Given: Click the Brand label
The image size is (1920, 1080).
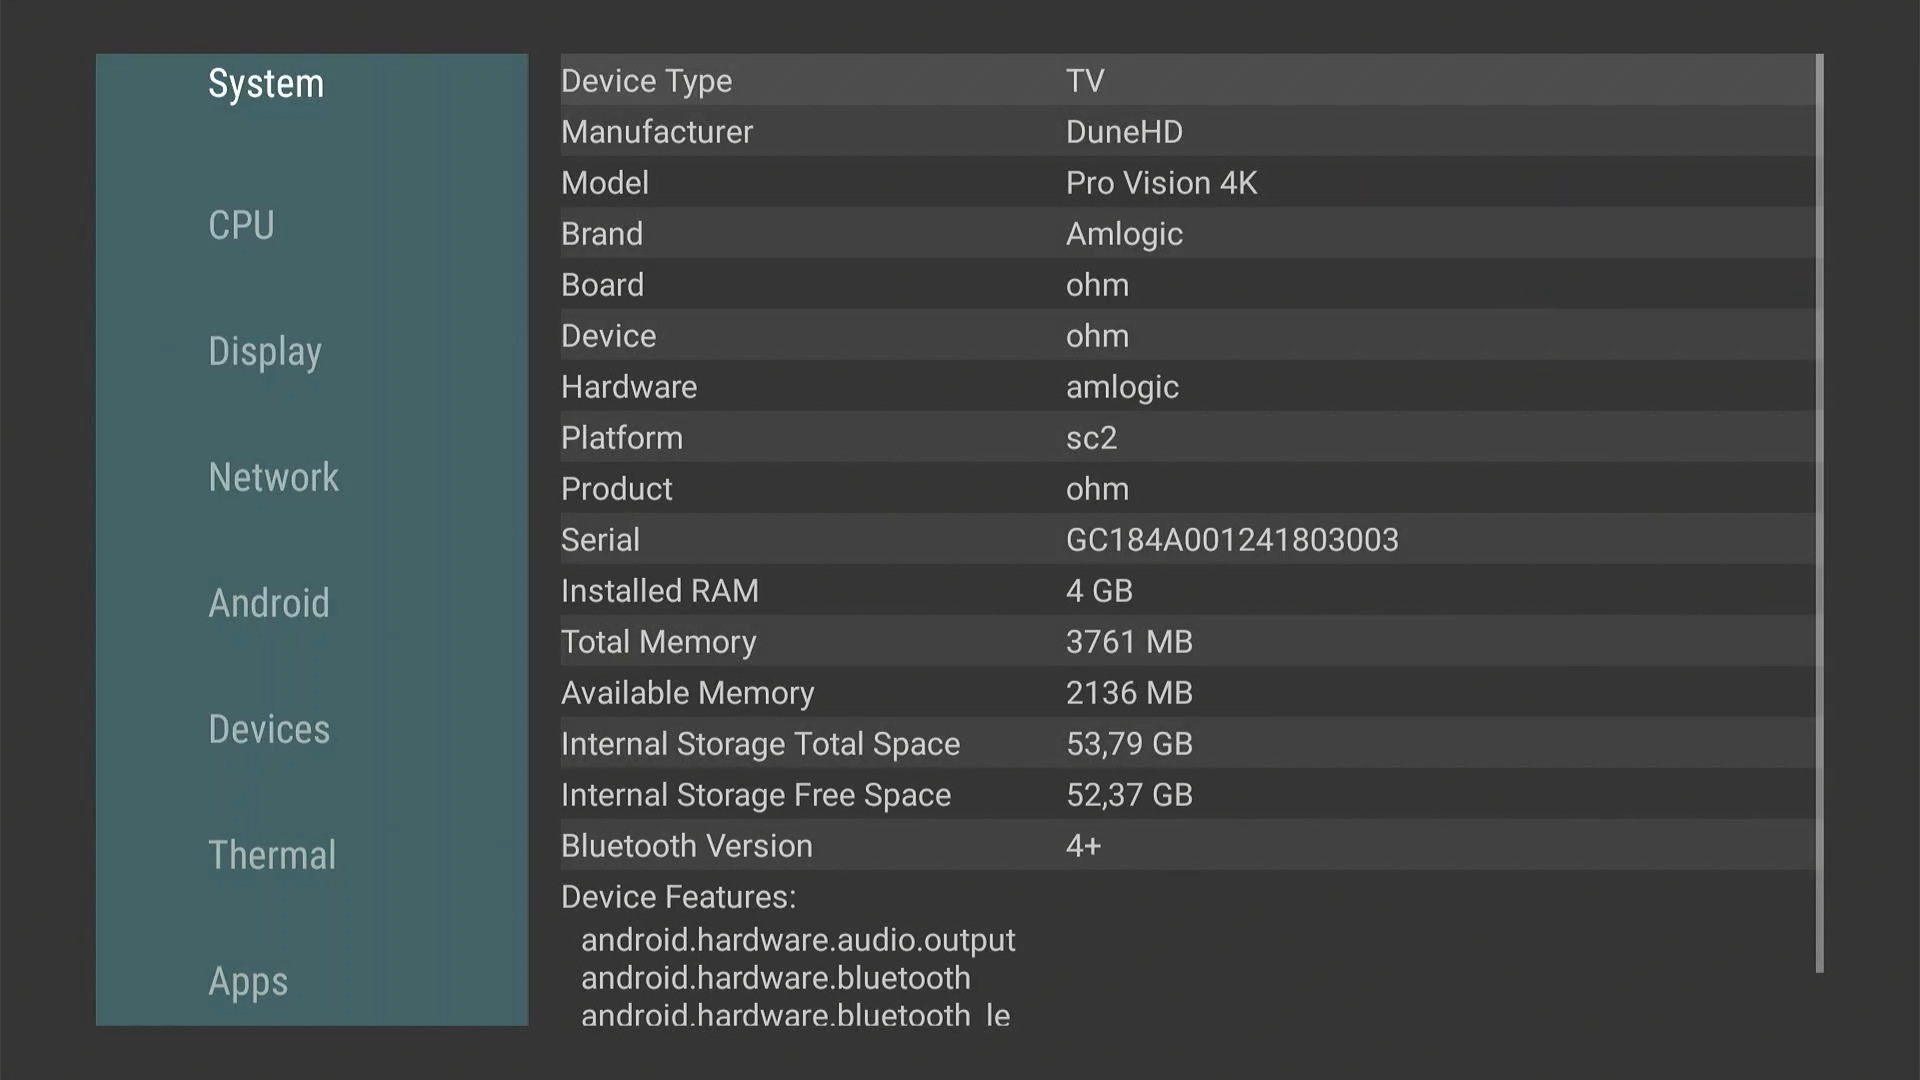Looking at the screenshot, I should (602, 234).
